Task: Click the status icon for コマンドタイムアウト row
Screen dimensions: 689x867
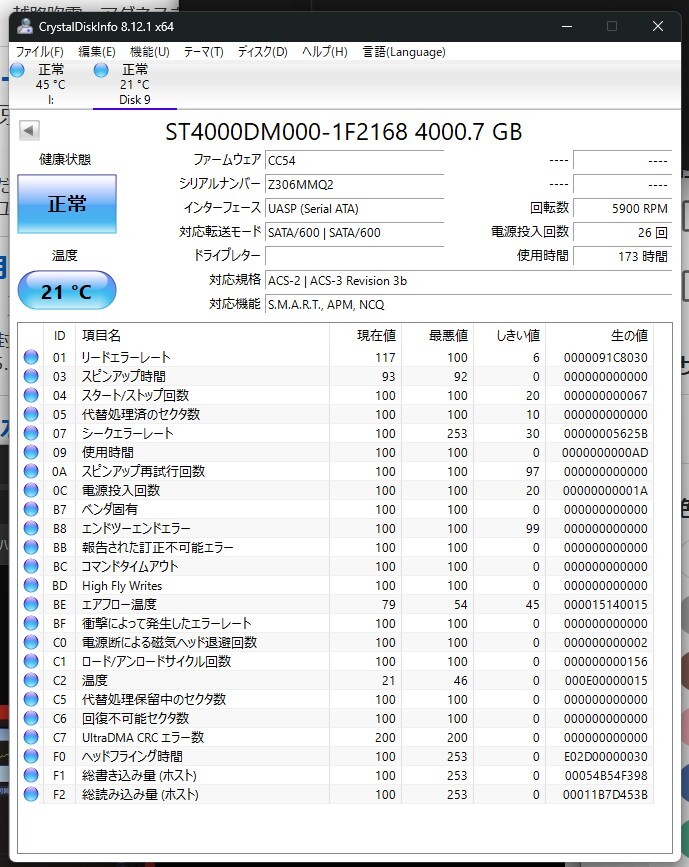Action: coord(31,566)
